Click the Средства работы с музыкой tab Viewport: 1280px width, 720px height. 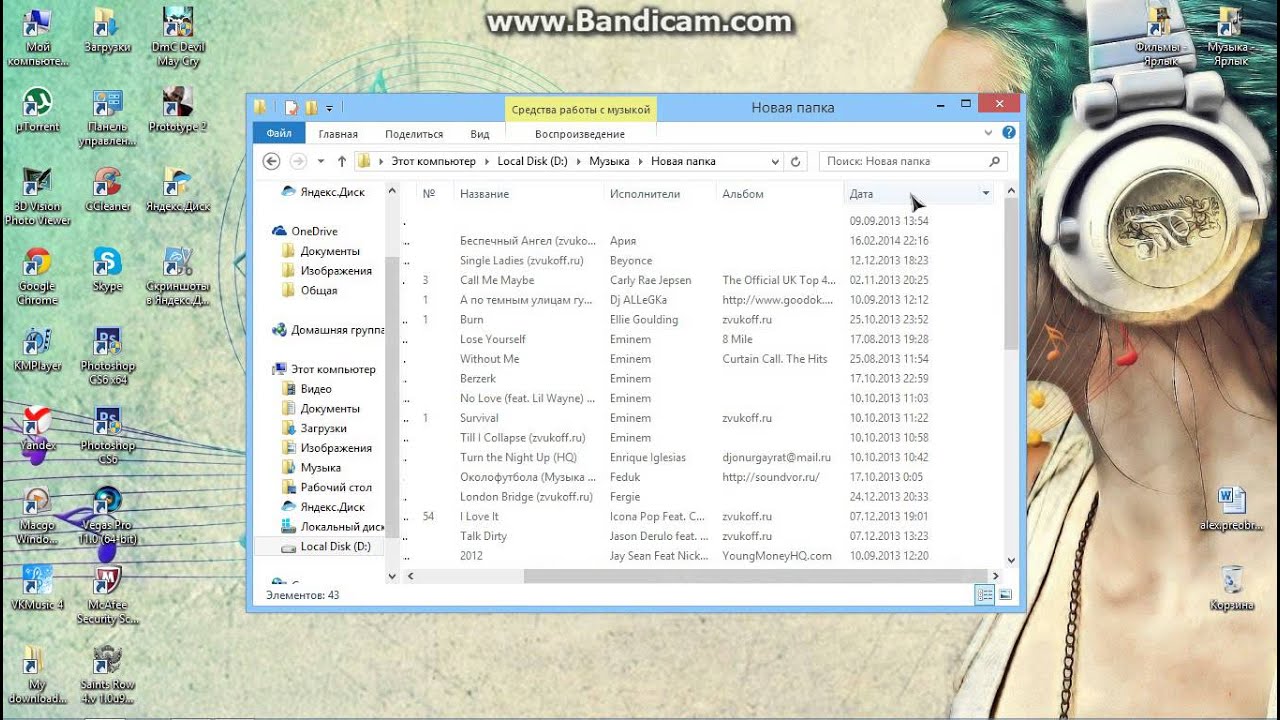pos(581,109)
